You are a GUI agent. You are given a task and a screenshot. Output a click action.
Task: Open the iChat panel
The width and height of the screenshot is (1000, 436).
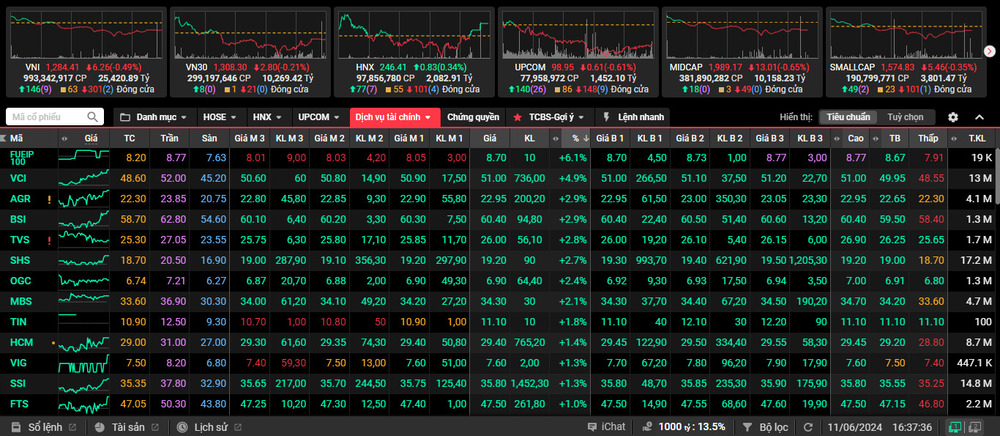606,426
